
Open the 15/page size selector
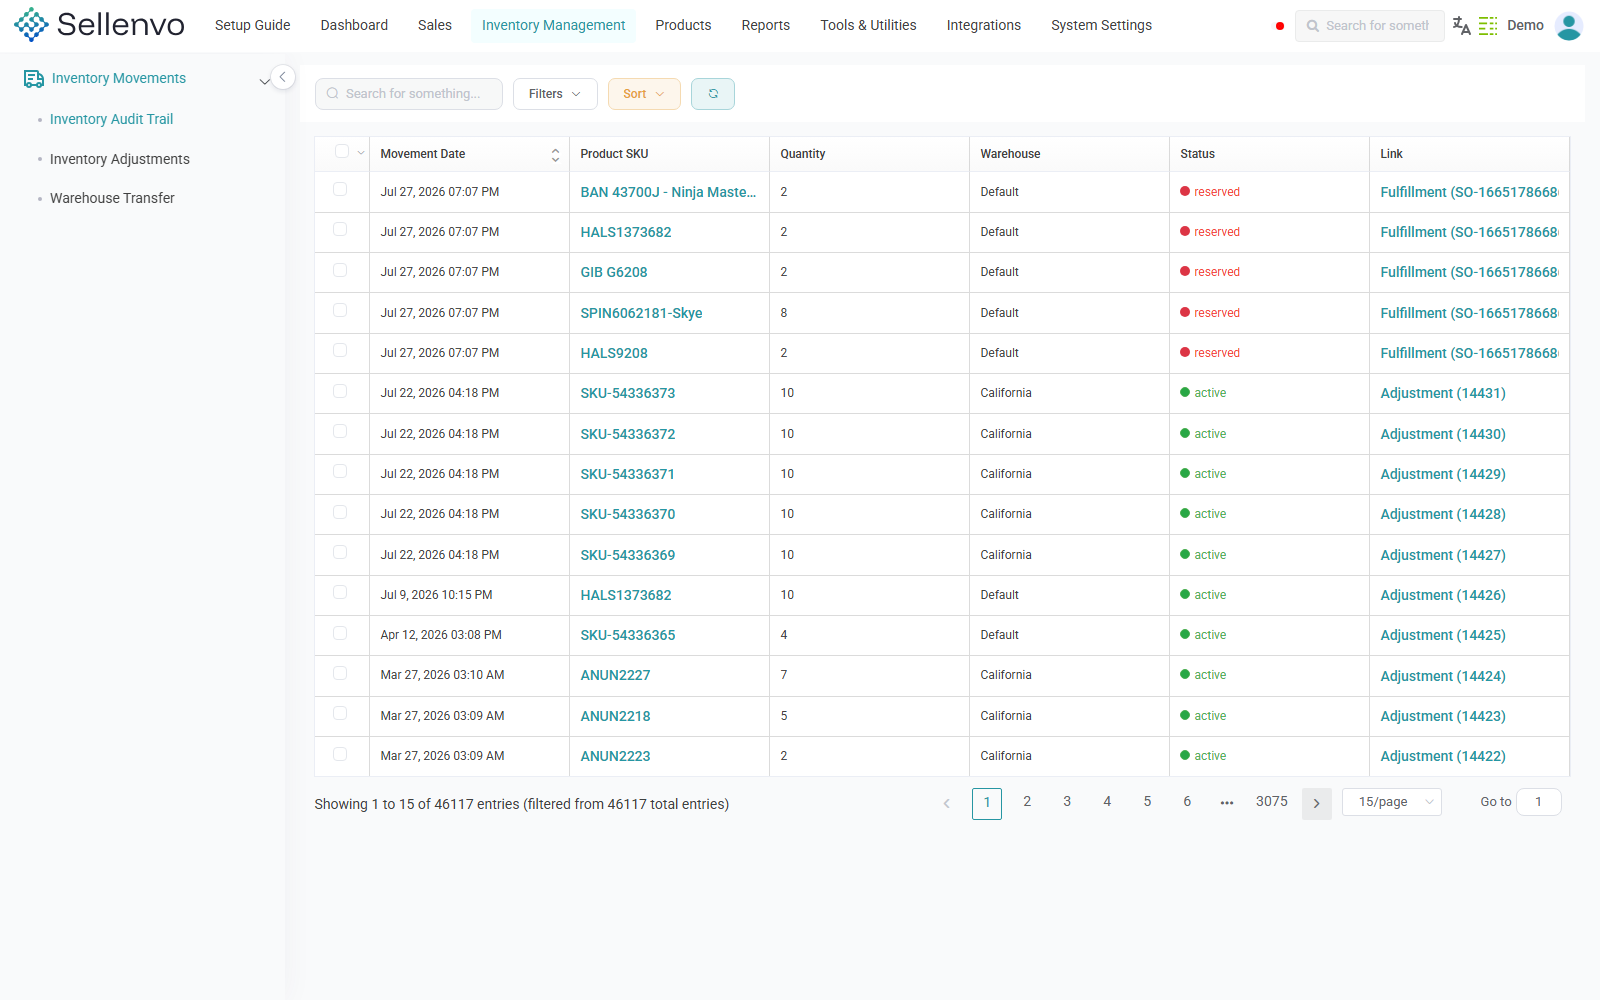[1392, 802]
